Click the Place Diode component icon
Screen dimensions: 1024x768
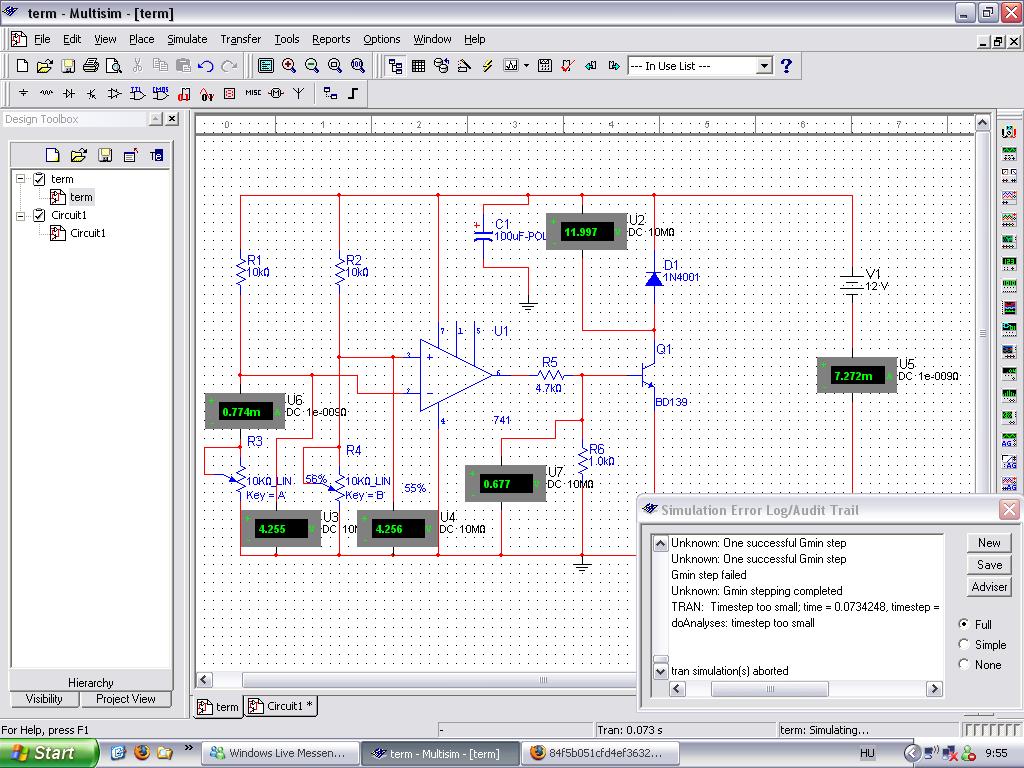pos(69,93)
